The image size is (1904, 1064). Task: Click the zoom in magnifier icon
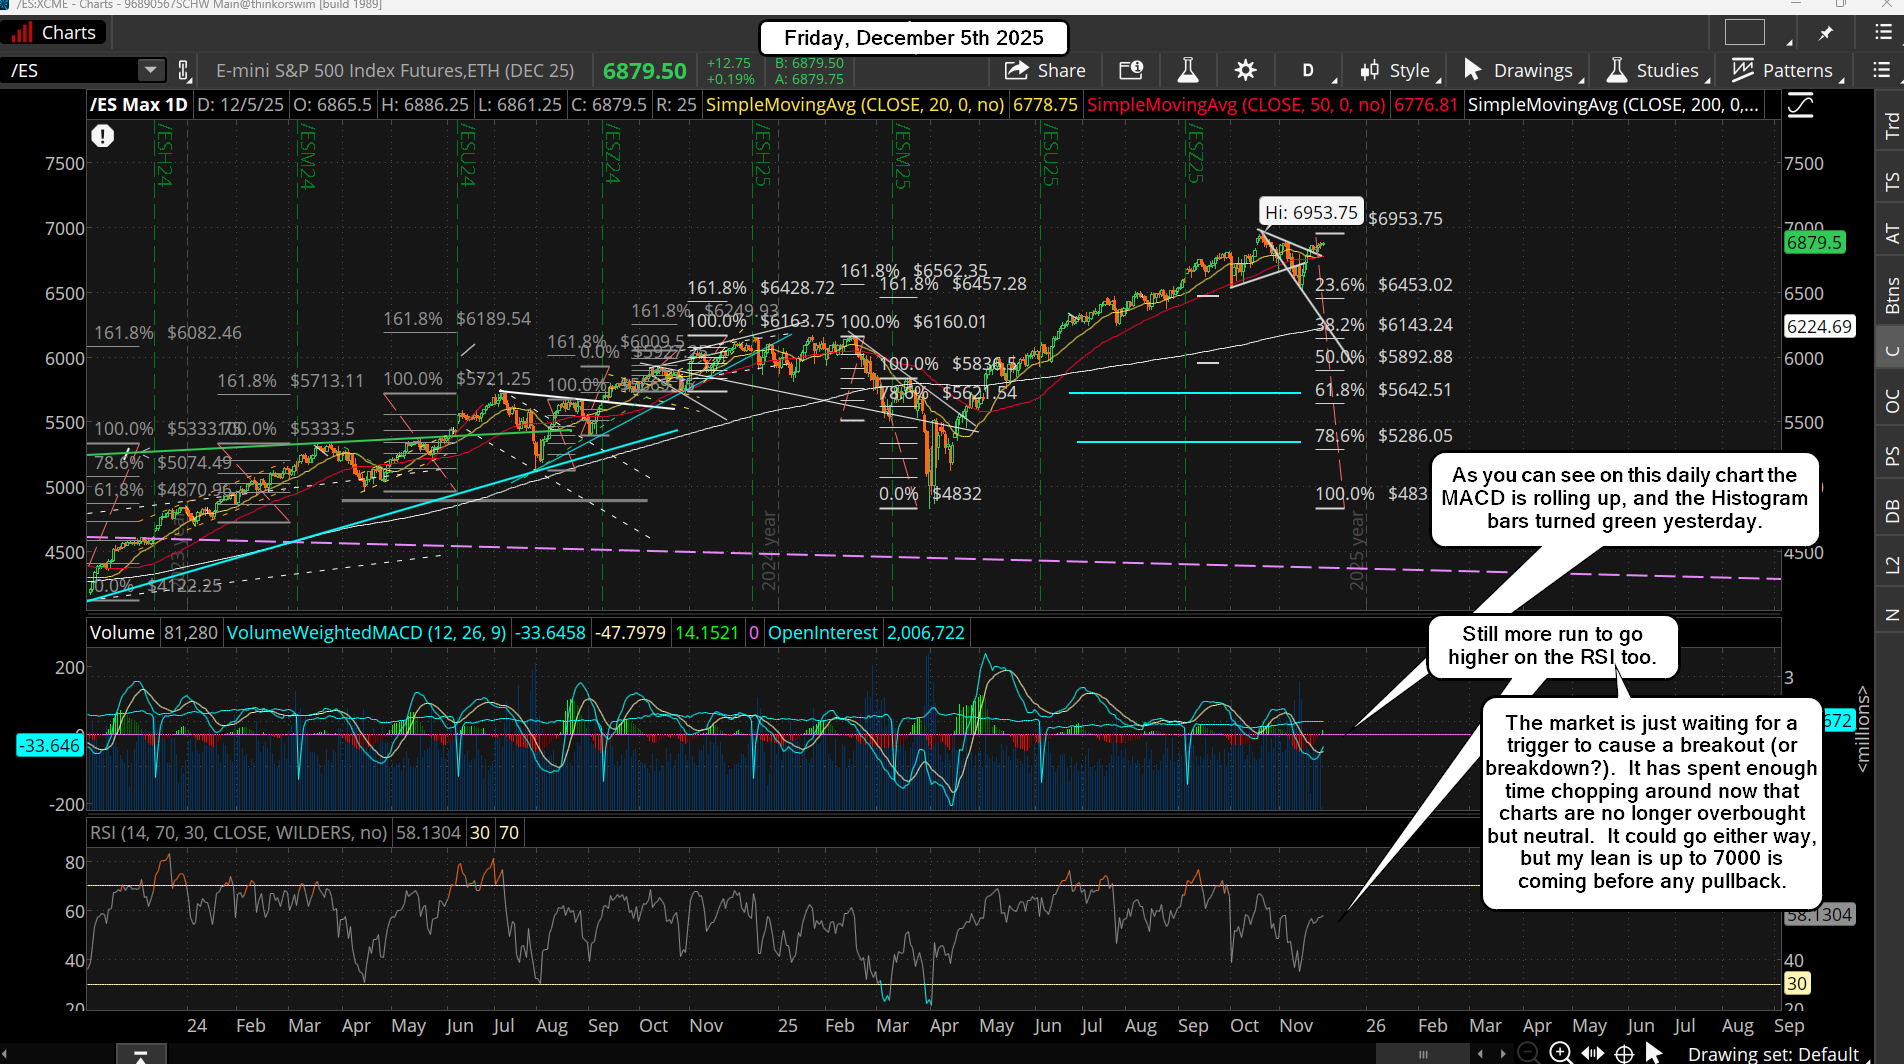pos(1560,1052)
